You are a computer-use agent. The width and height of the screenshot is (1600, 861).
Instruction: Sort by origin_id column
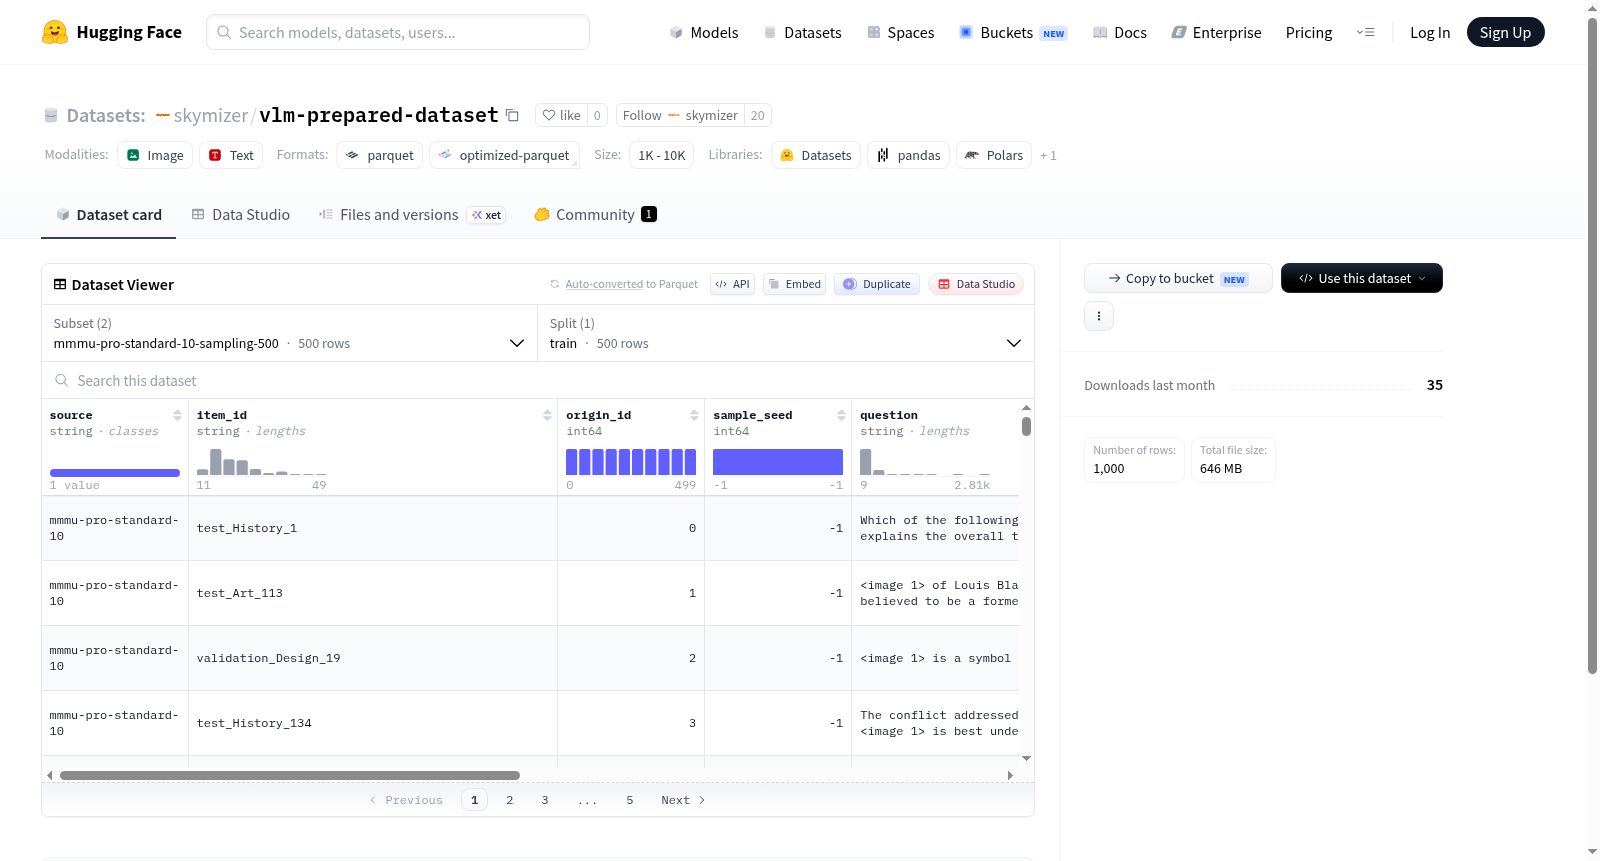click(x=694, y=415)
